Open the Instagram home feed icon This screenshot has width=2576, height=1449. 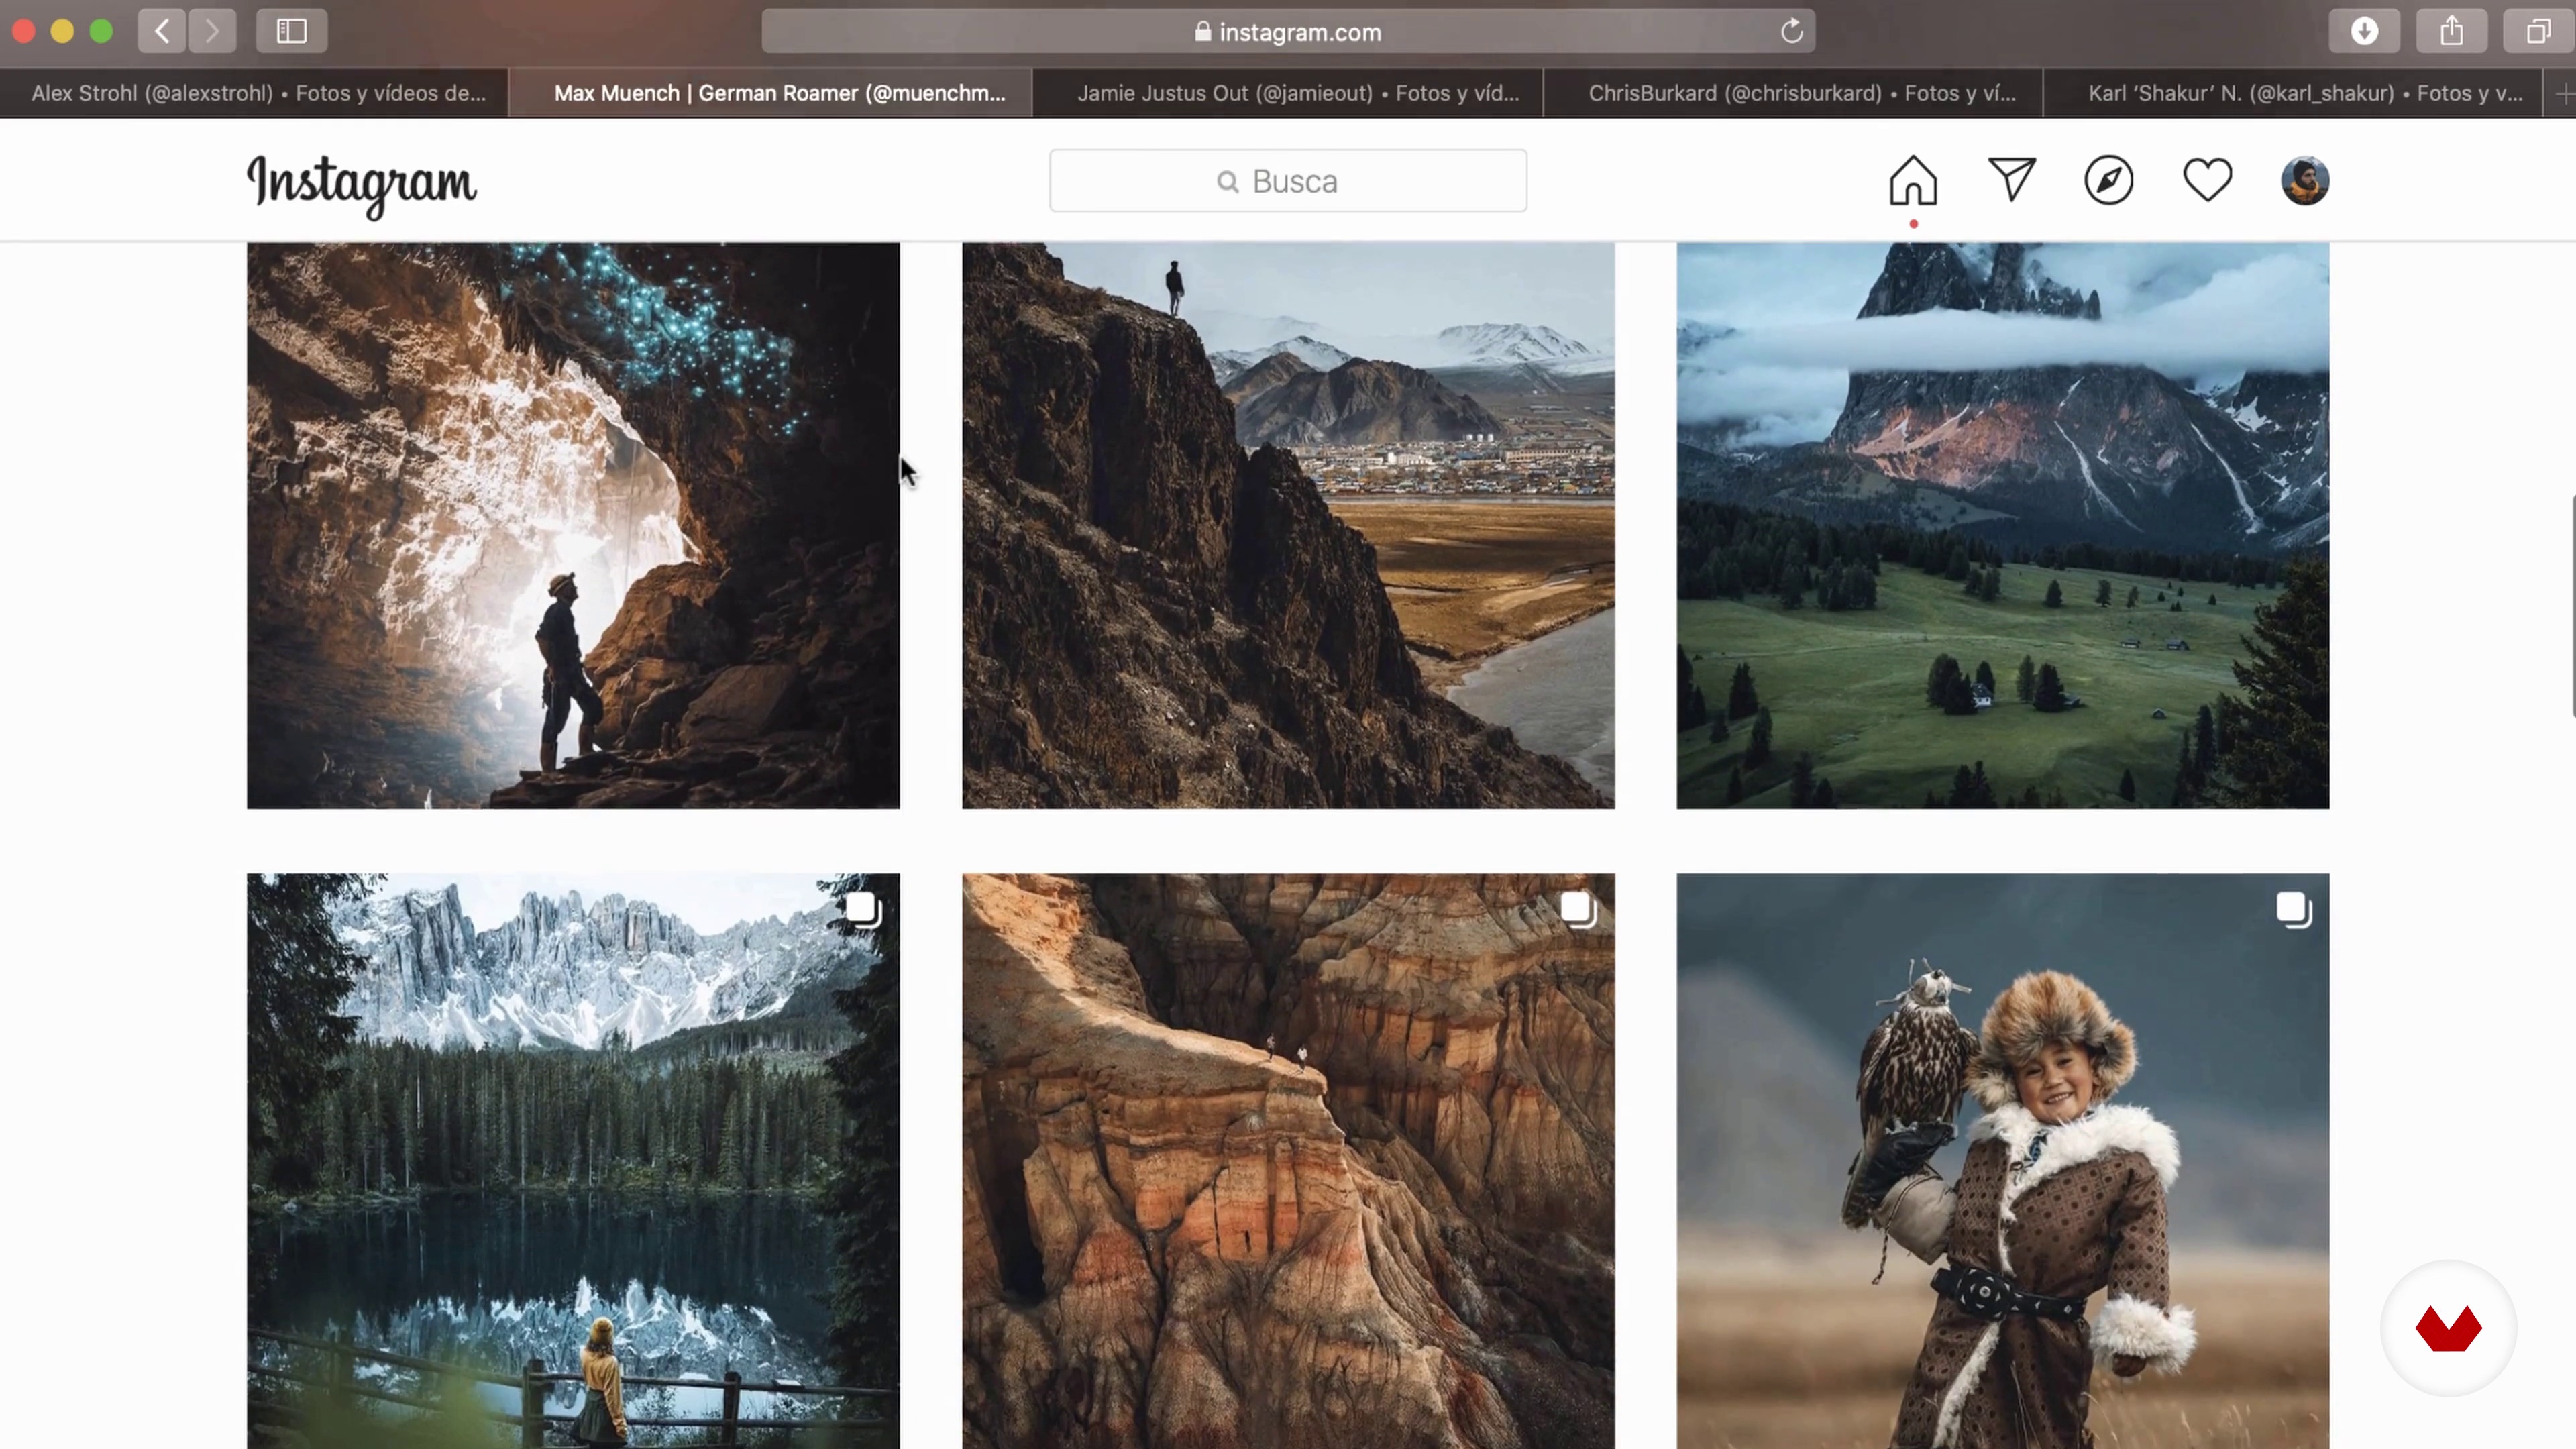[x=1913, y=181]
